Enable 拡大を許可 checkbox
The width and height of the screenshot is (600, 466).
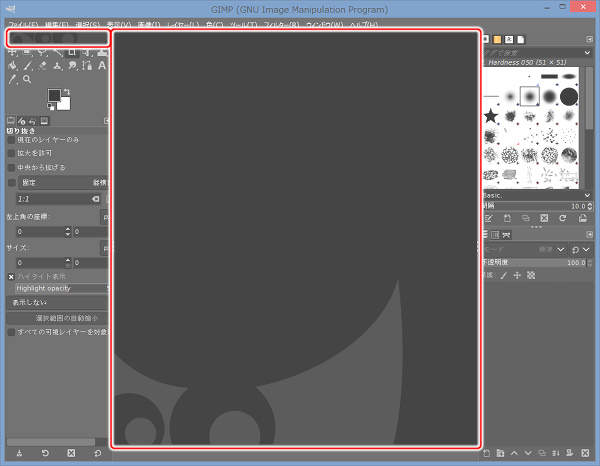point(12,153)
